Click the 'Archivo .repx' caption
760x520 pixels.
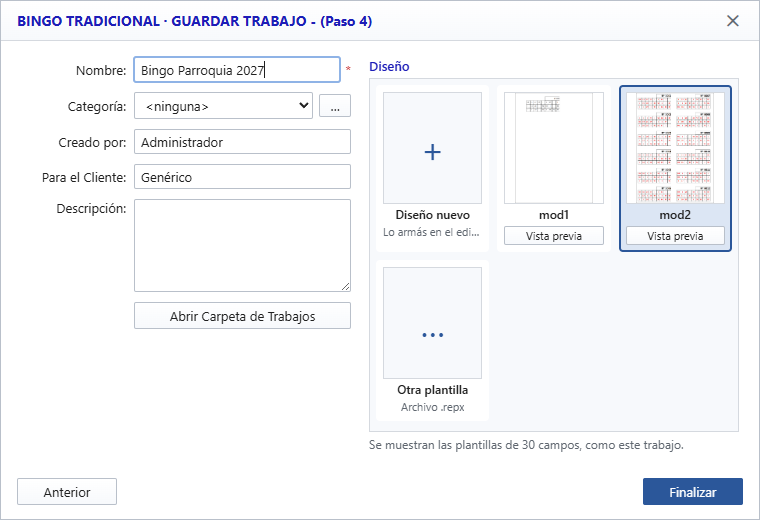click(x=432, y=407)
